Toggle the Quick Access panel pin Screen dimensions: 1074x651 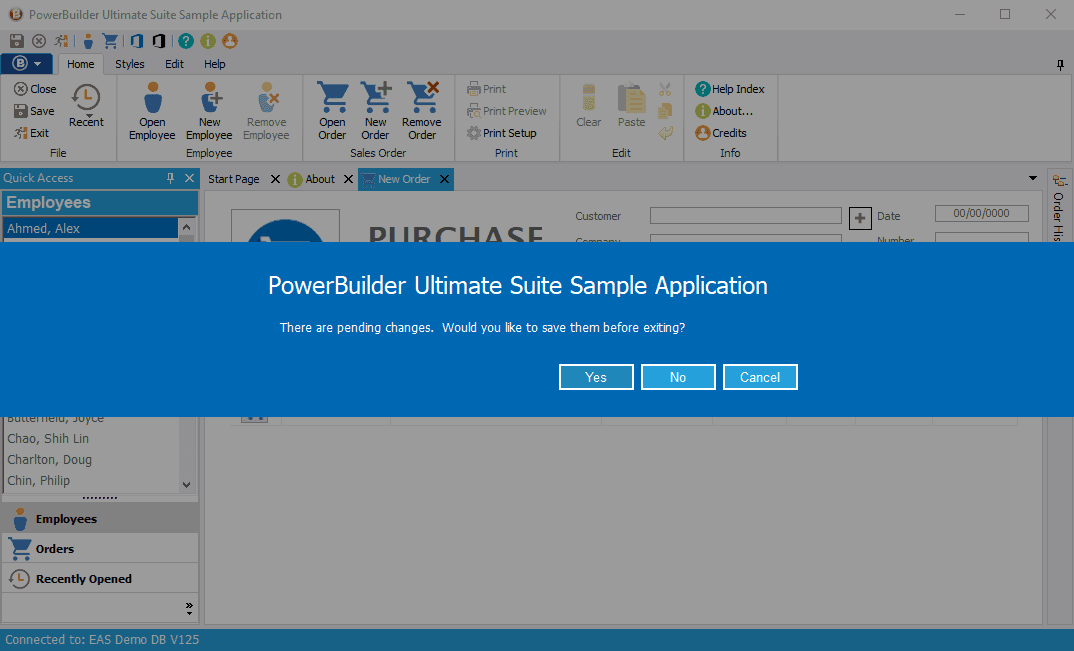(170, 178)
